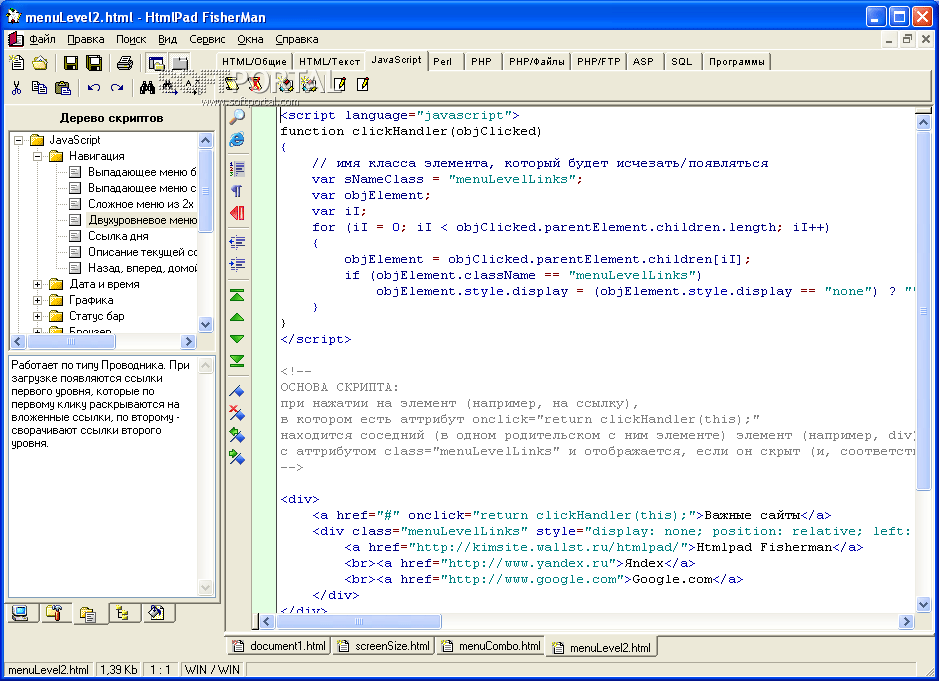Expand the Дата и время folder
939x681 pixels.
pos(38,284)
